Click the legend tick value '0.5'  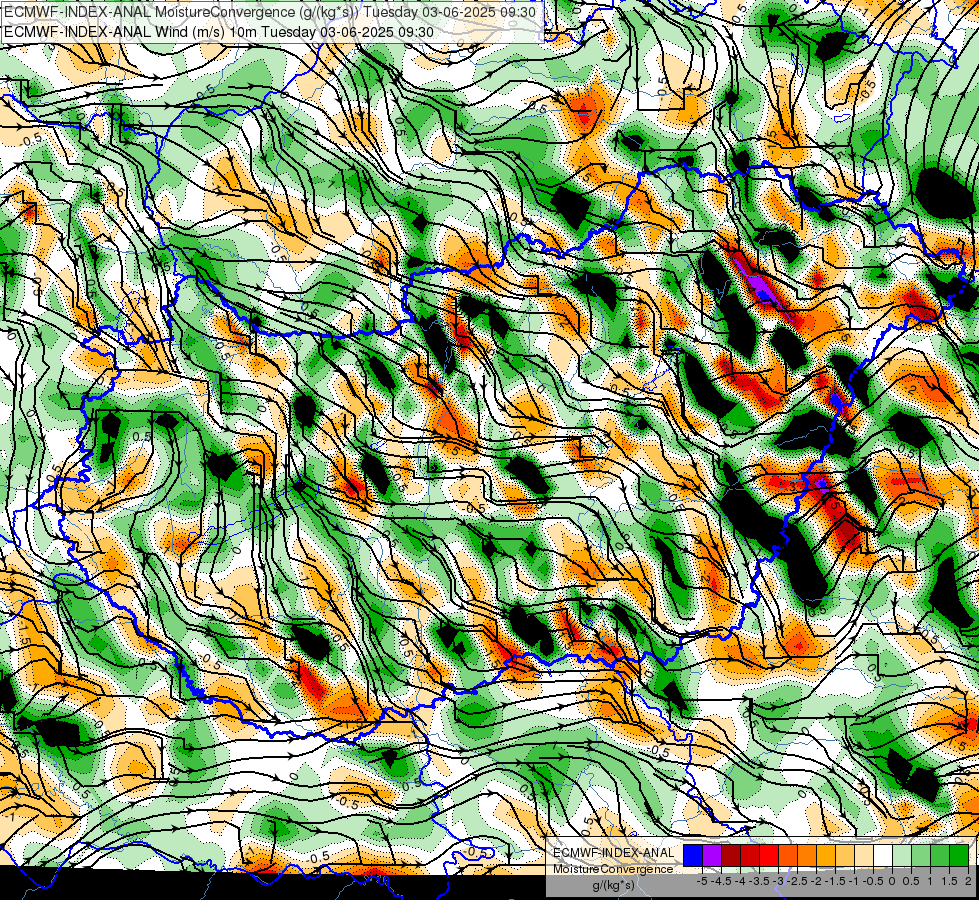click(x=912, y=881)
